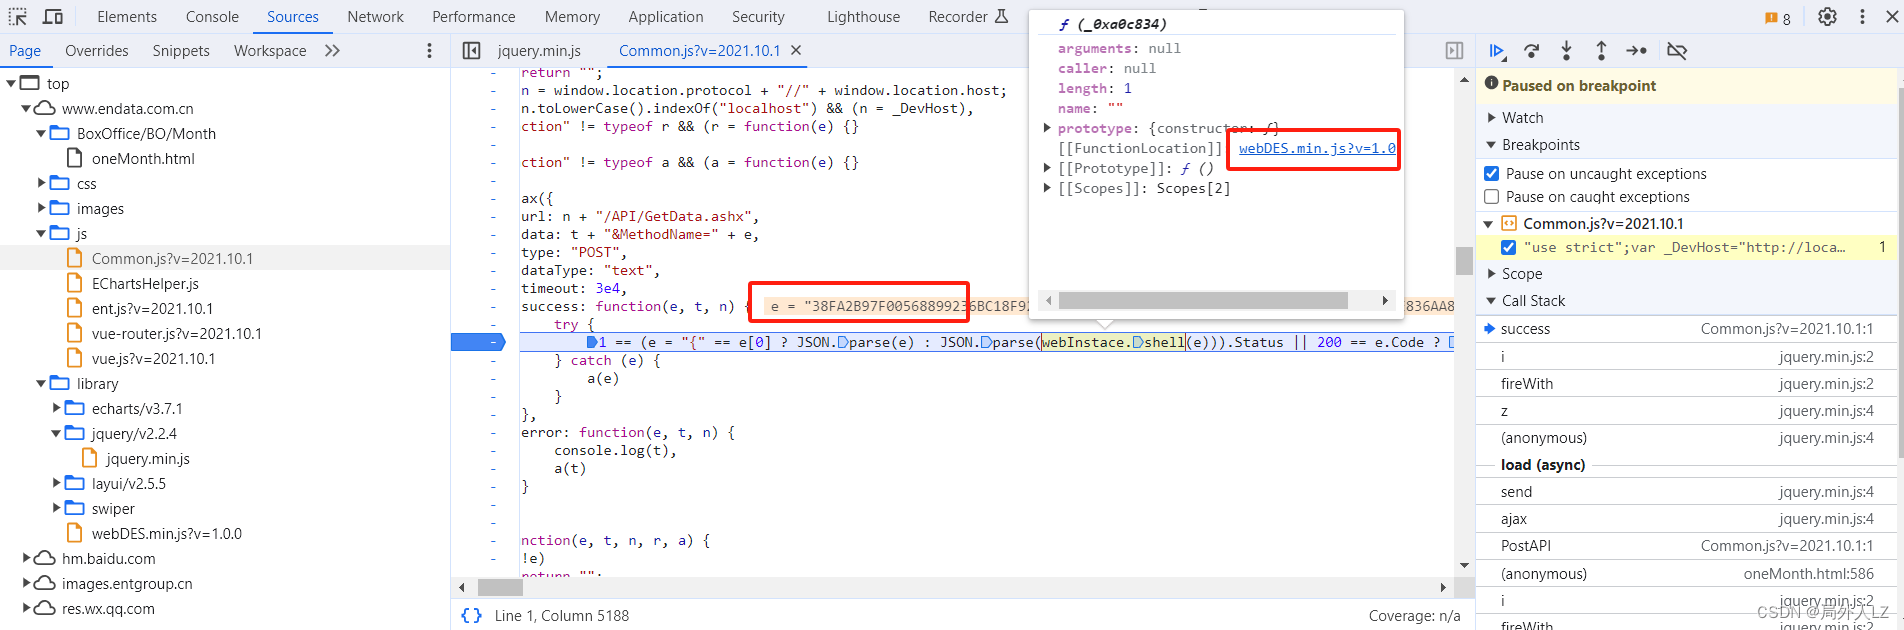This screenshot has height=630, width=1904.
Task: Show more navigator tabs chevron
Action: click(333, 50)
